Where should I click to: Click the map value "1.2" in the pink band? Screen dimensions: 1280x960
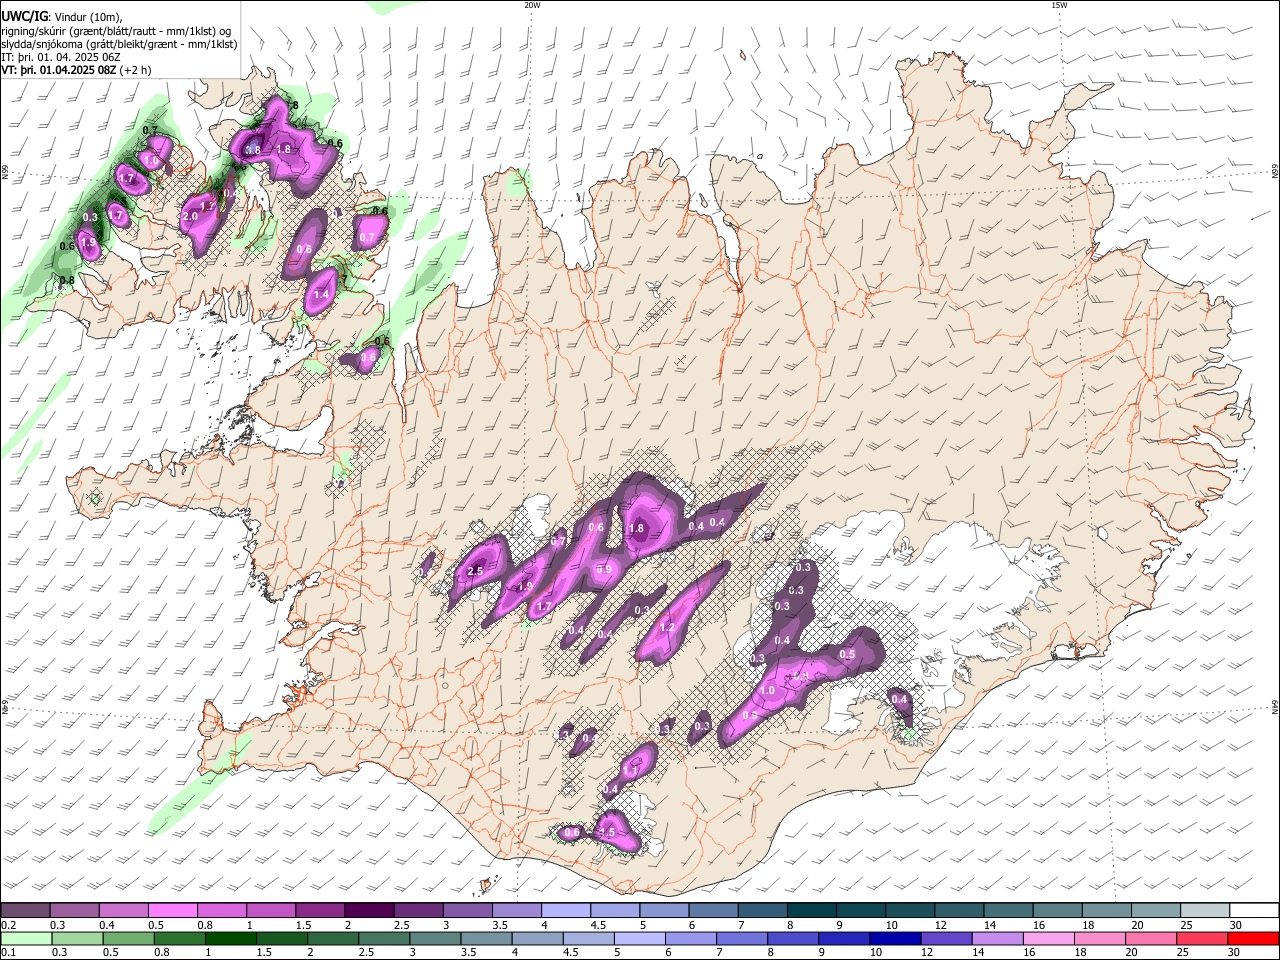(x=667, y=627)
